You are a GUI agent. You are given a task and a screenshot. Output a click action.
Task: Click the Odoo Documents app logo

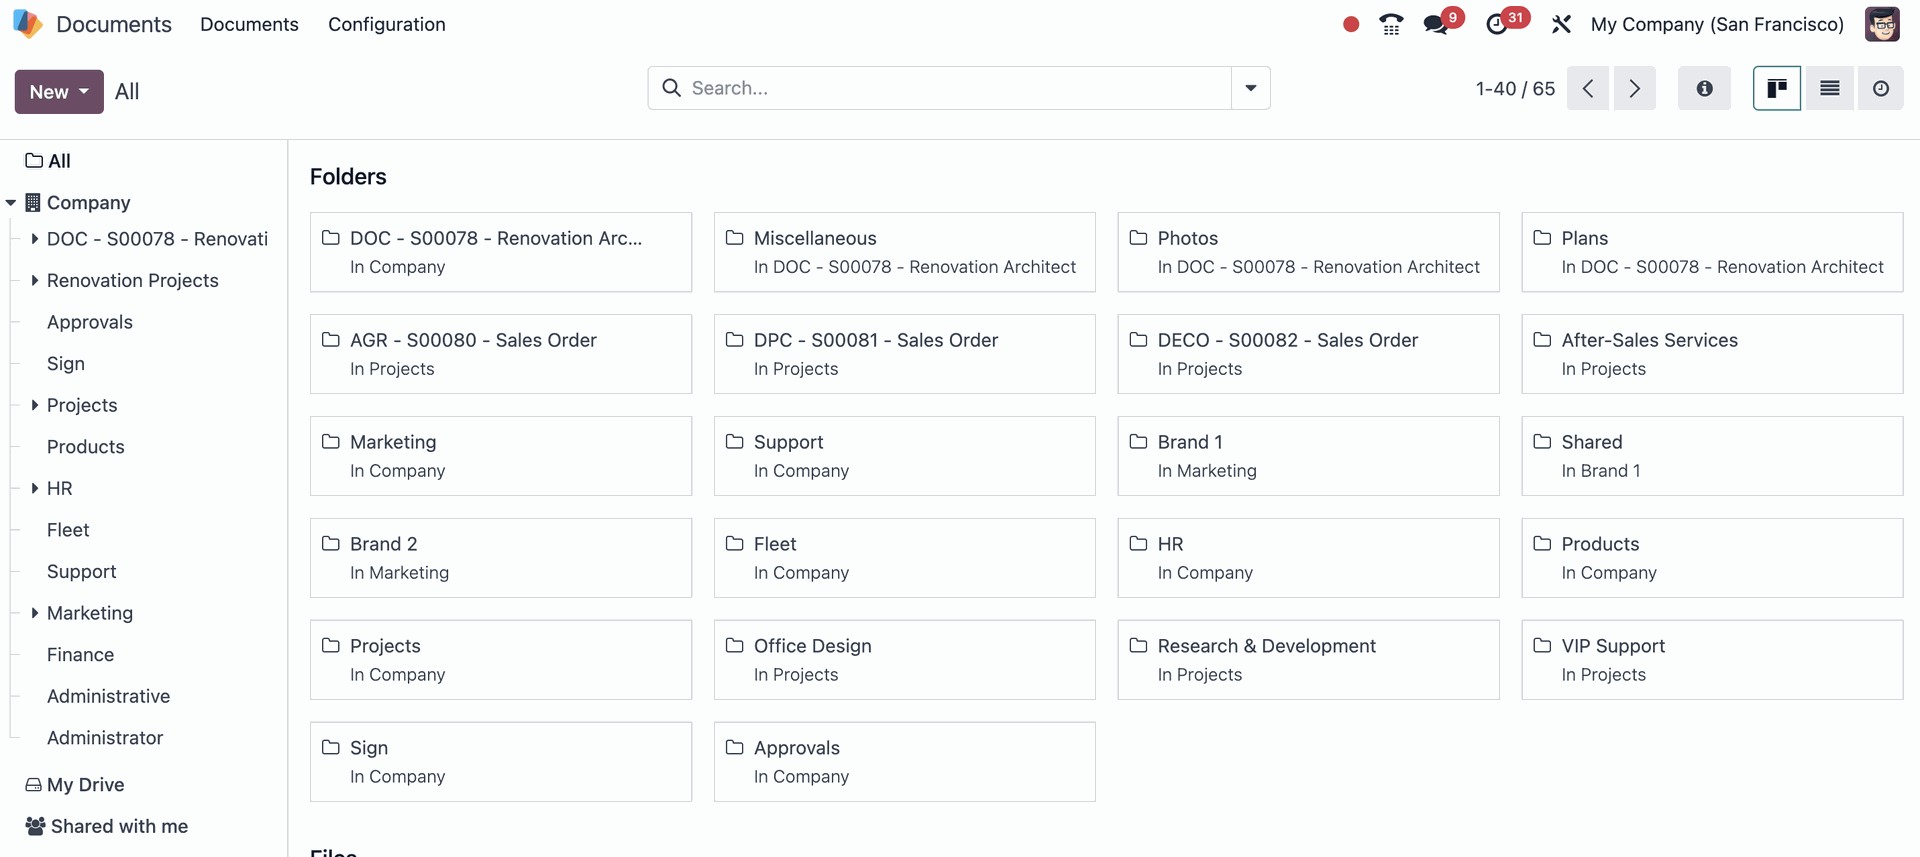[x=27, y=24]
